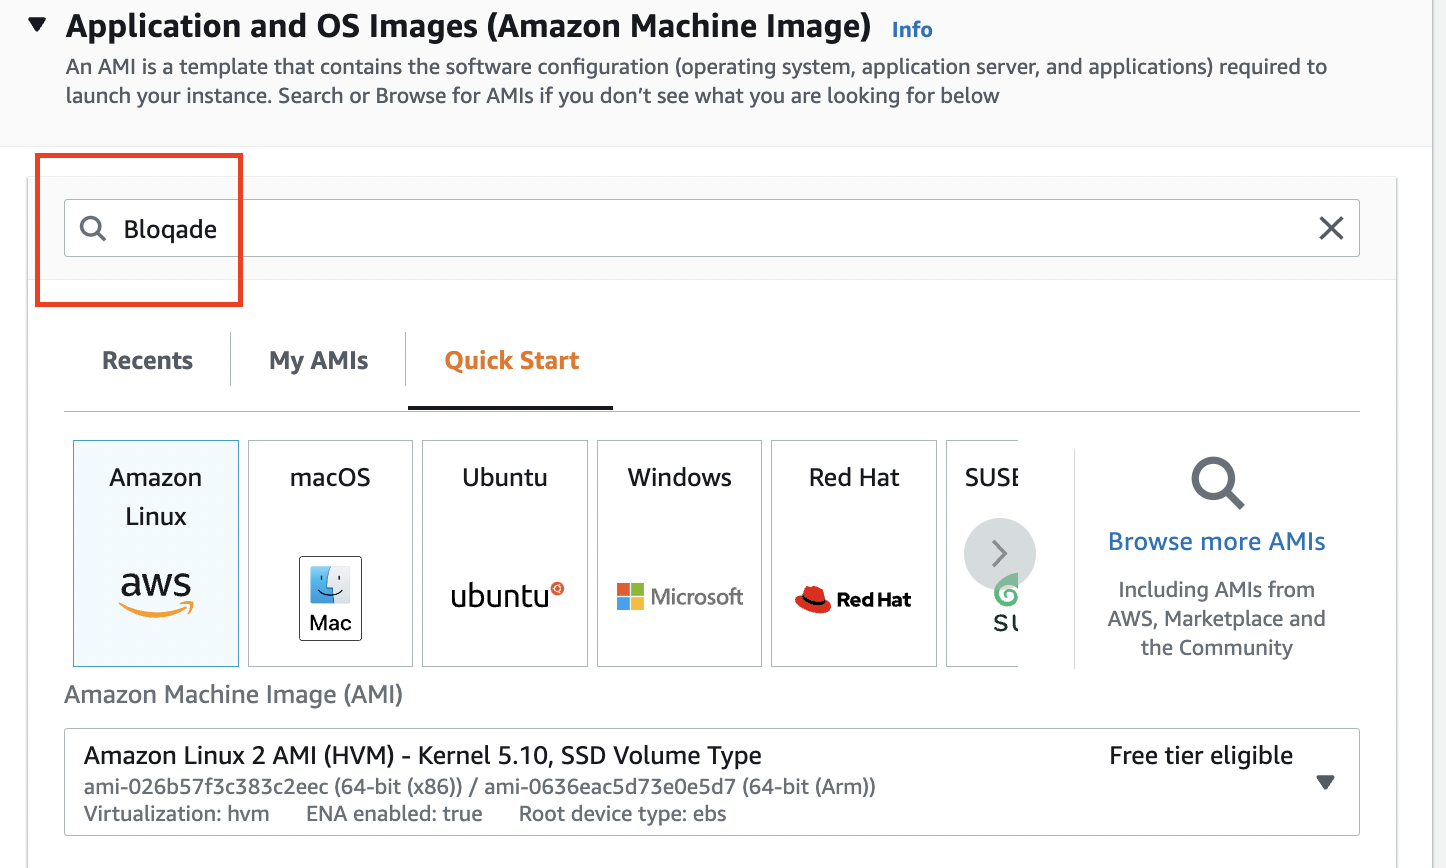
Task: Click the Virtualization: hvm text
Action: pos(176,814)
